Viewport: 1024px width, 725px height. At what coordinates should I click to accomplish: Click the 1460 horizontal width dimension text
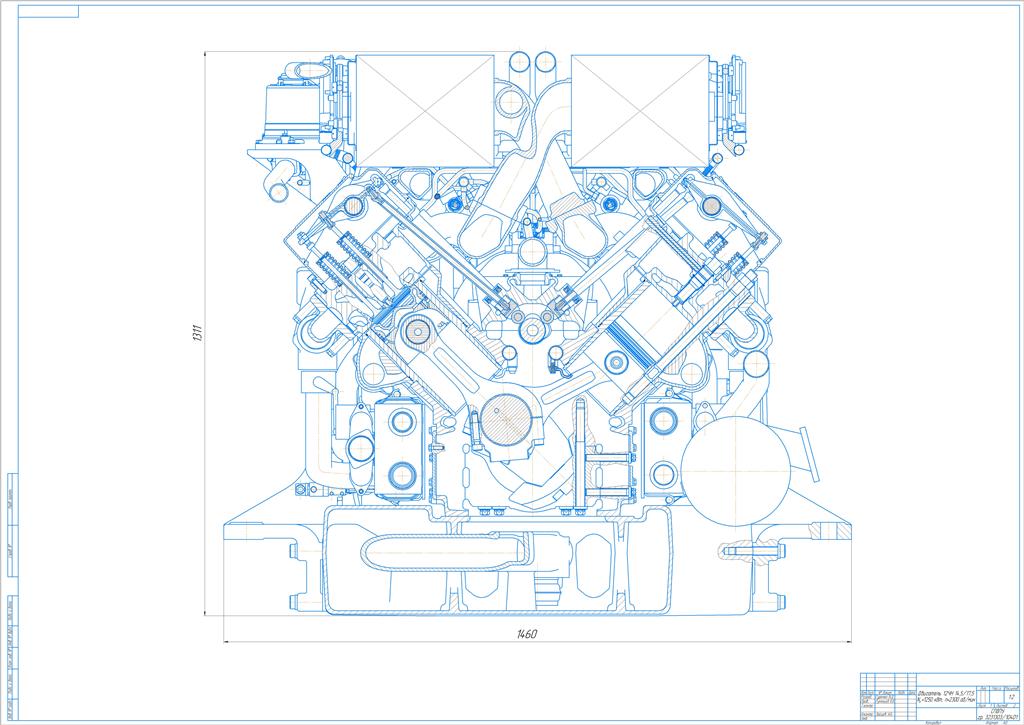pyautogui.click(x=527, y=635)
